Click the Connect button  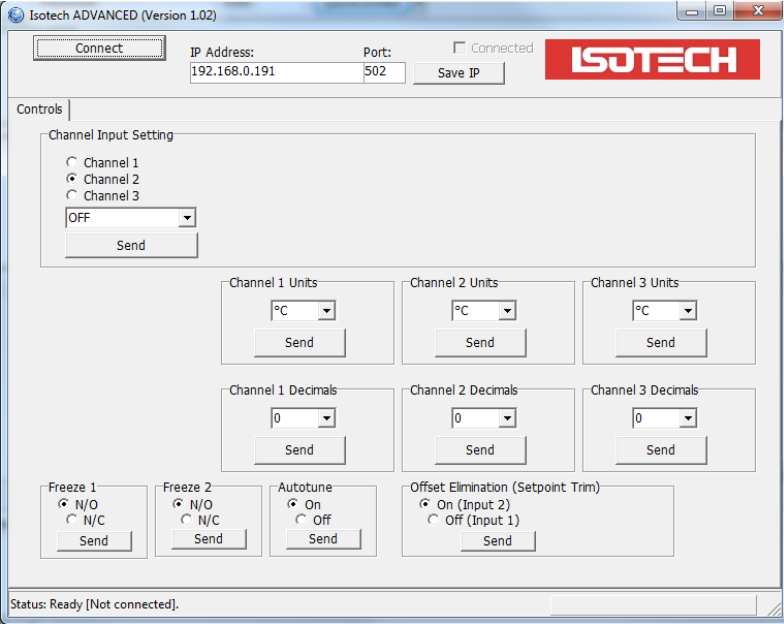(x=99, y=48)
